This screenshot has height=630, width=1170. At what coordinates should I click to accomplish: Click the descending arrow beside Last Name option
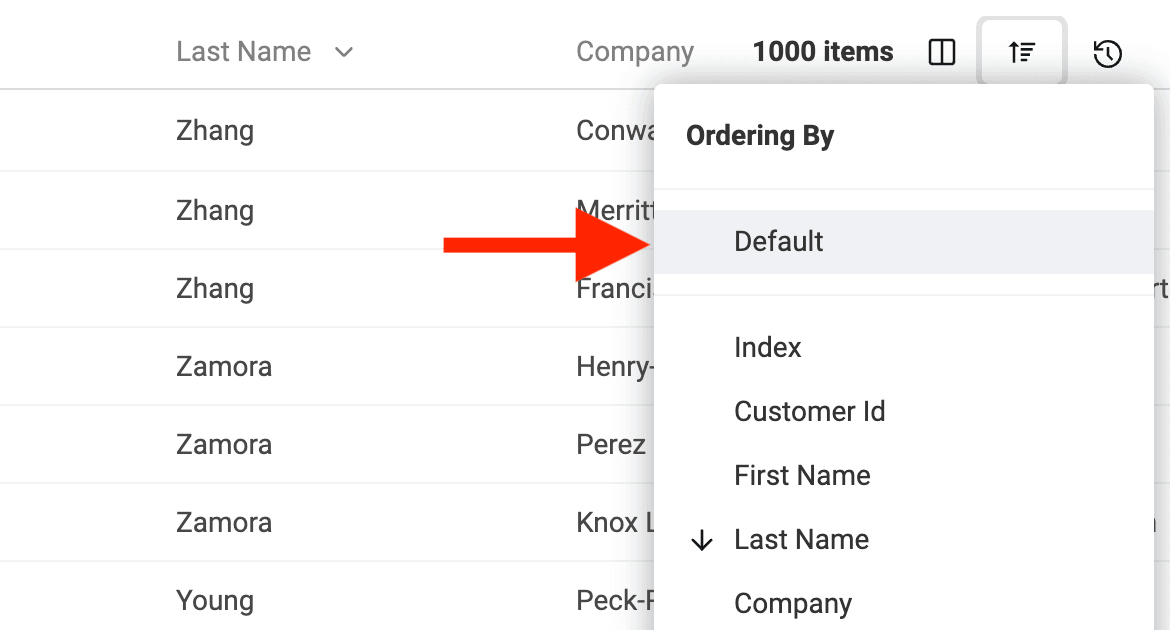[x=703, y=541]
